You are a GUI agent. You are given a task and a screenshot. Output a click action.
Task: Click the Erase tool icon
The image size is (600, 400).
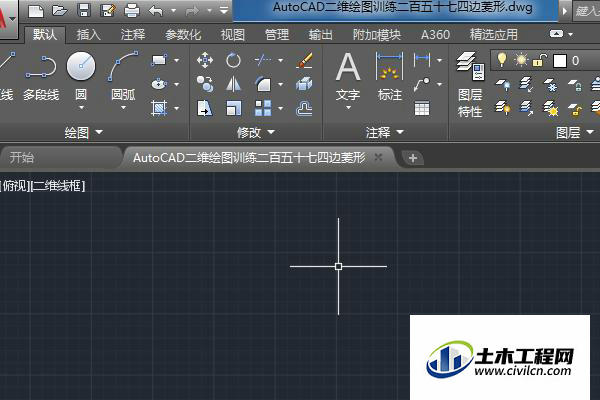point(305,60)
